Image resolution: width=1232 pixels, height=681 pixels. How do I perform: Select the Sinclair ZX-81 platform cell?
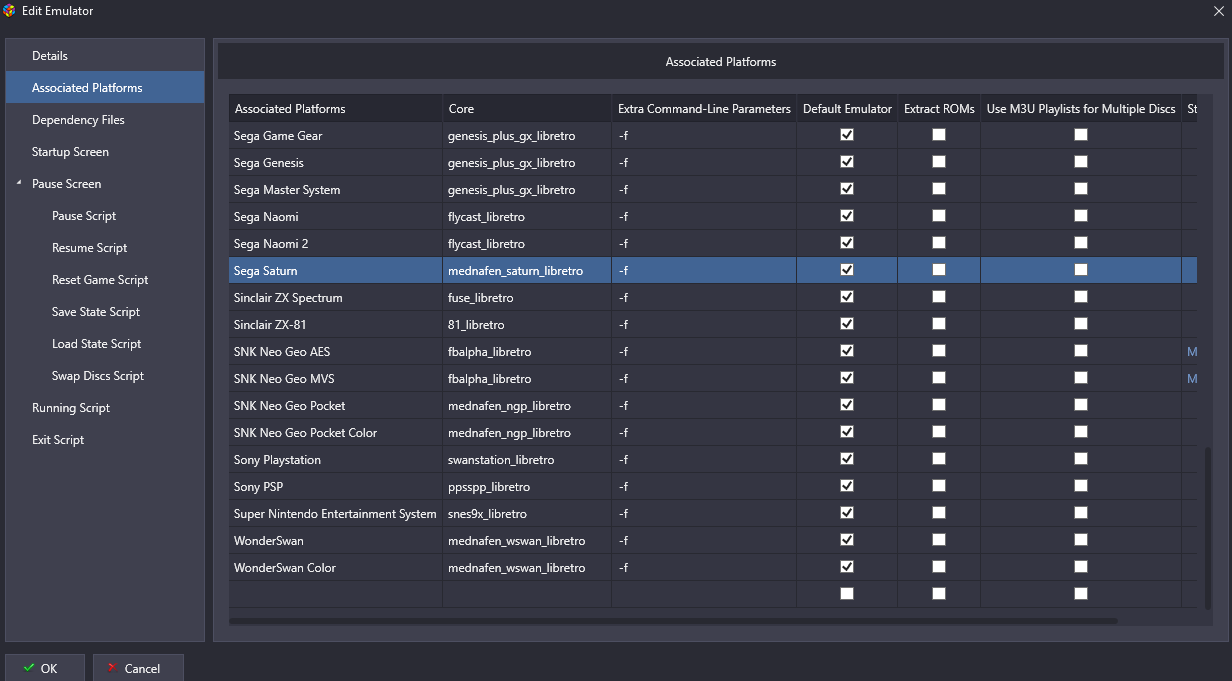(335, 324)
